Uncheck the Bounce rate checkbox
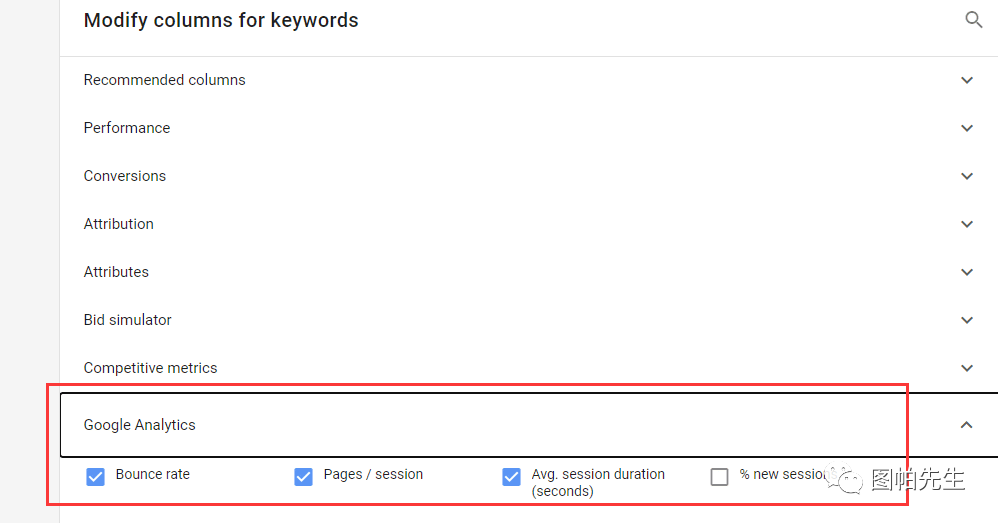This screenshot has height=523, width=998. 95,477
